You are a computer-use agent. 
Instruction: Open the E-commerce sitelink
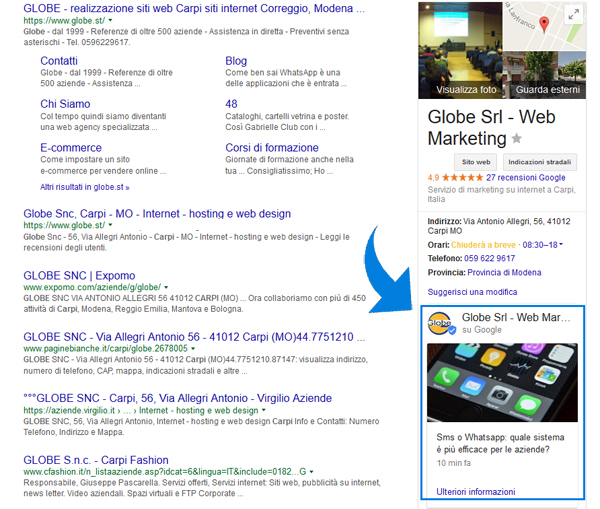(x=71, y=148)
